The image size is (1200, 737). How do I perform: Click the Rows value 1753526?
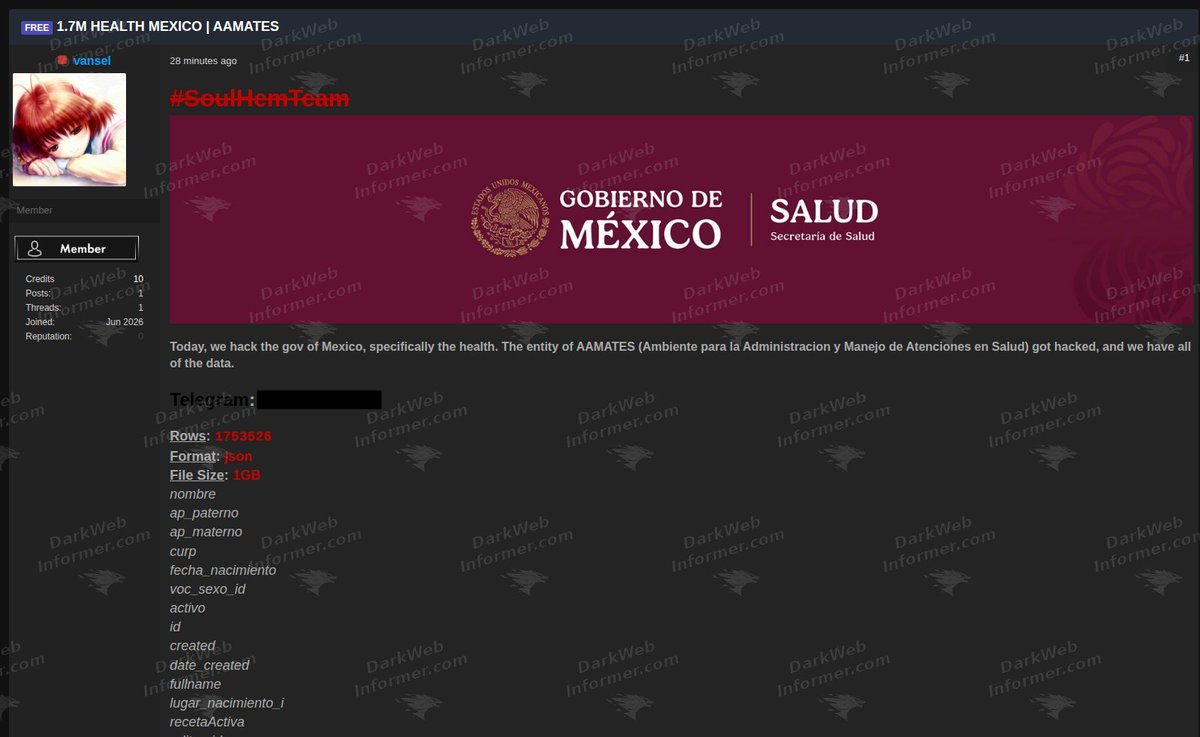(x=243, y=437)
